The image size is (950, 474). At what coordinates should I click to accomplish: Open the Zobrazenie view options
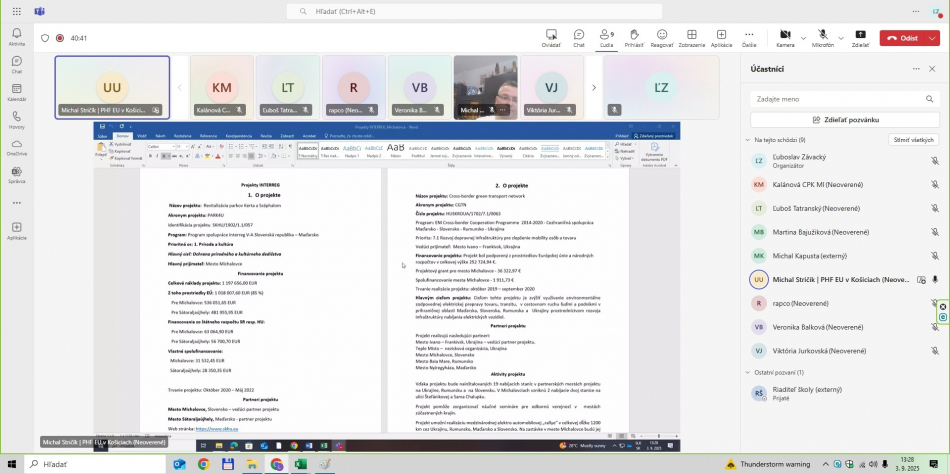point(692,37)
